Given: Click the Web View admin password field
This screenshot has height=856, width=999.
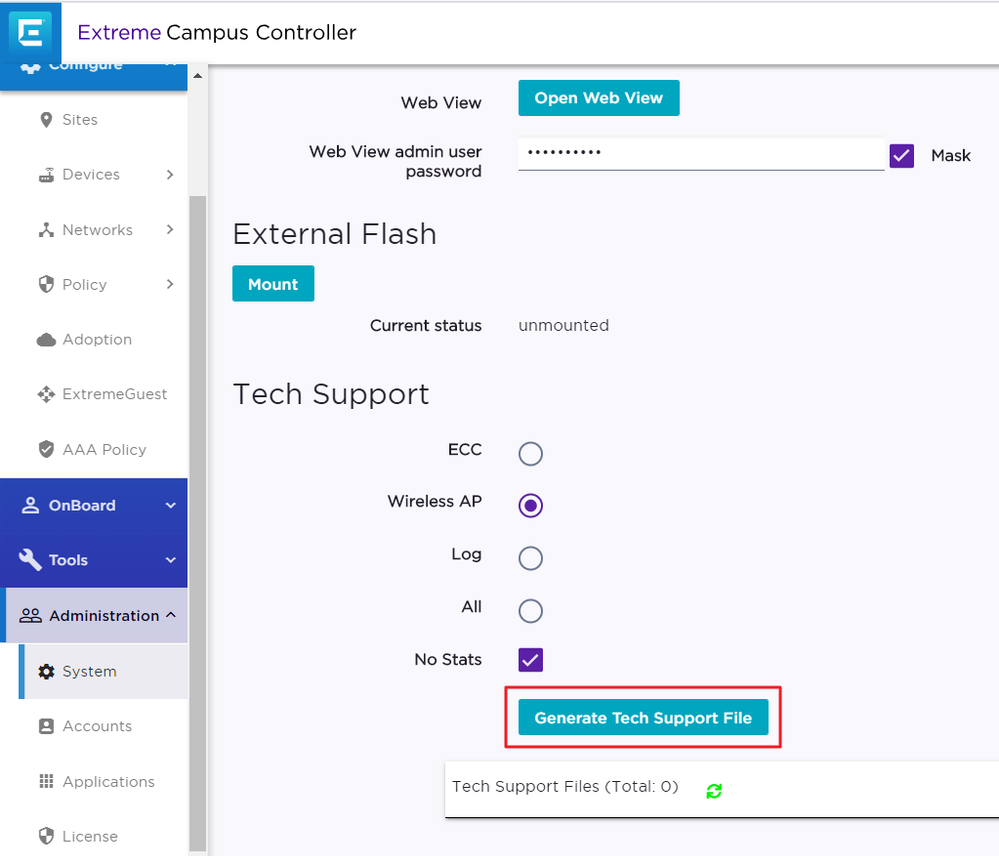Looking at the screenshot, I should (x=700, y=153).
